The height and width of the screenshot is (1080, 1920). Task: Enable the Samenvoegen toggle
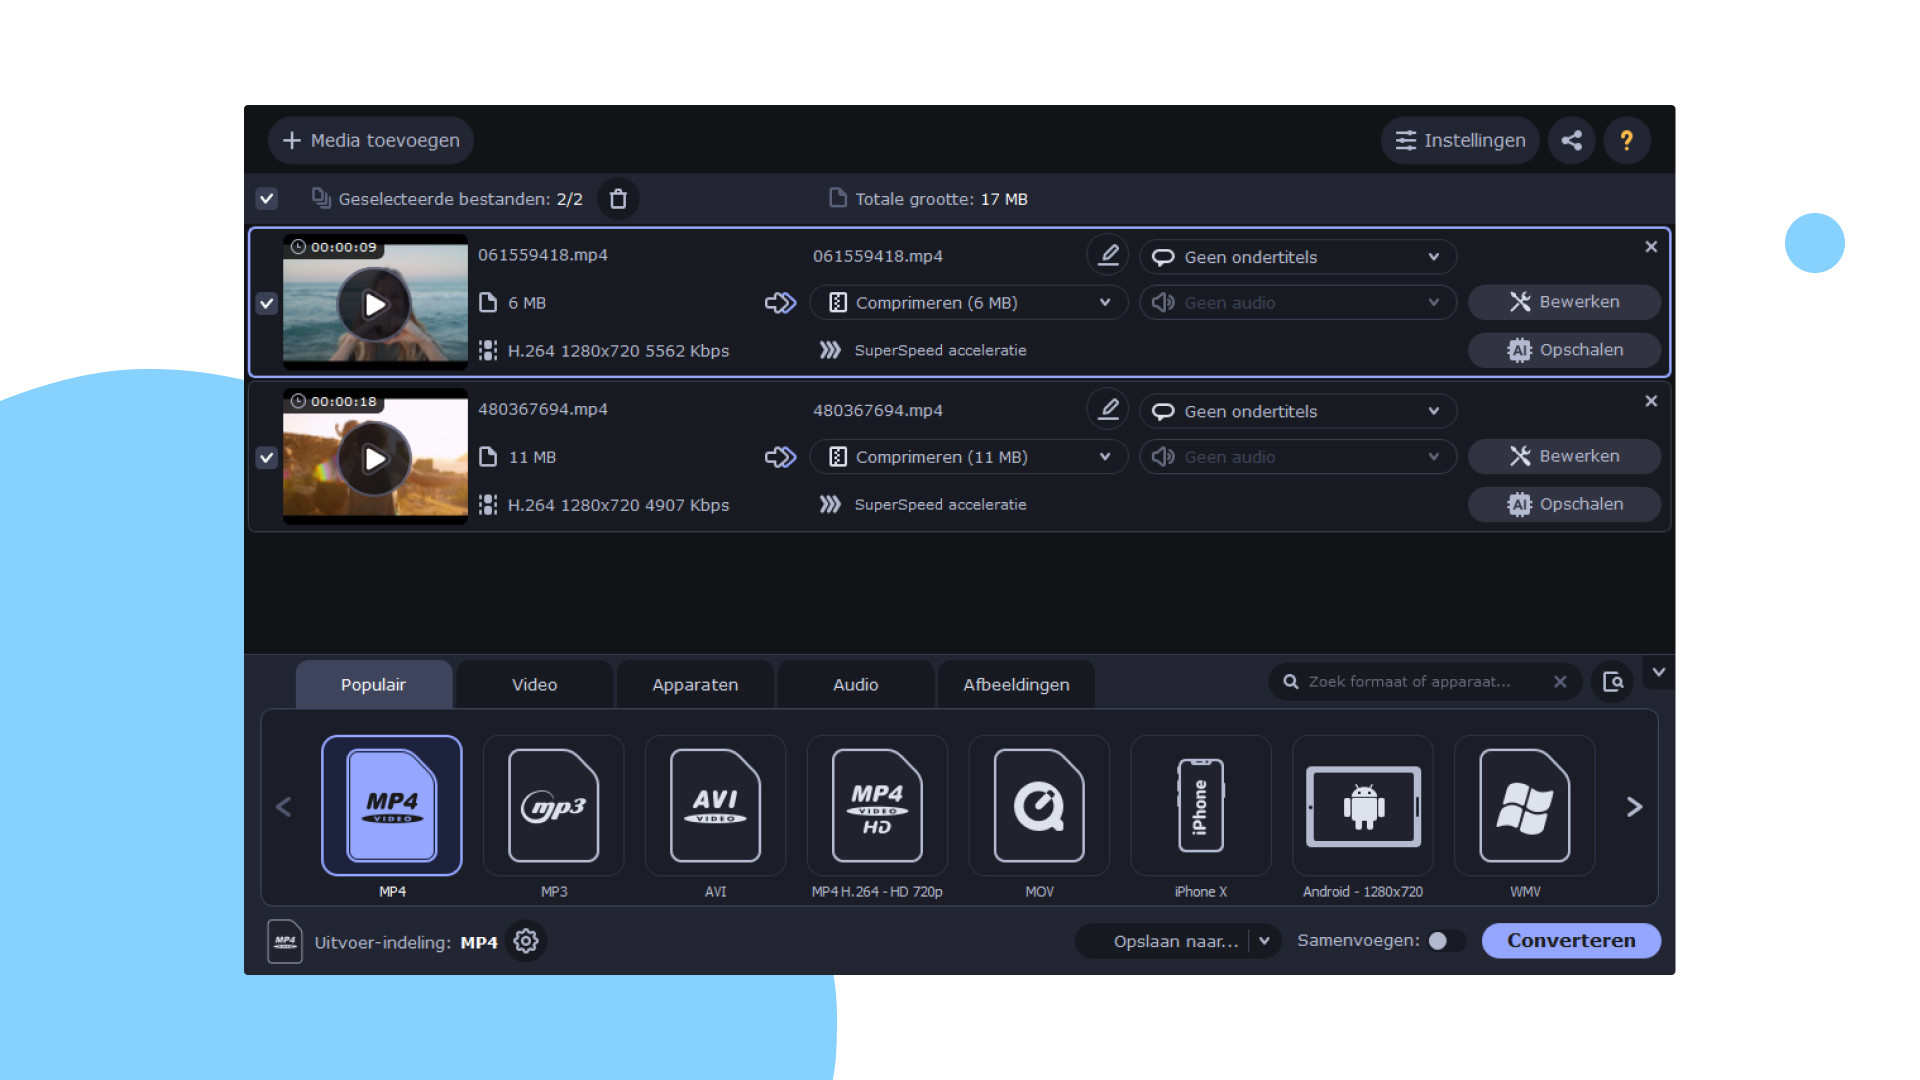point(1445,941)
